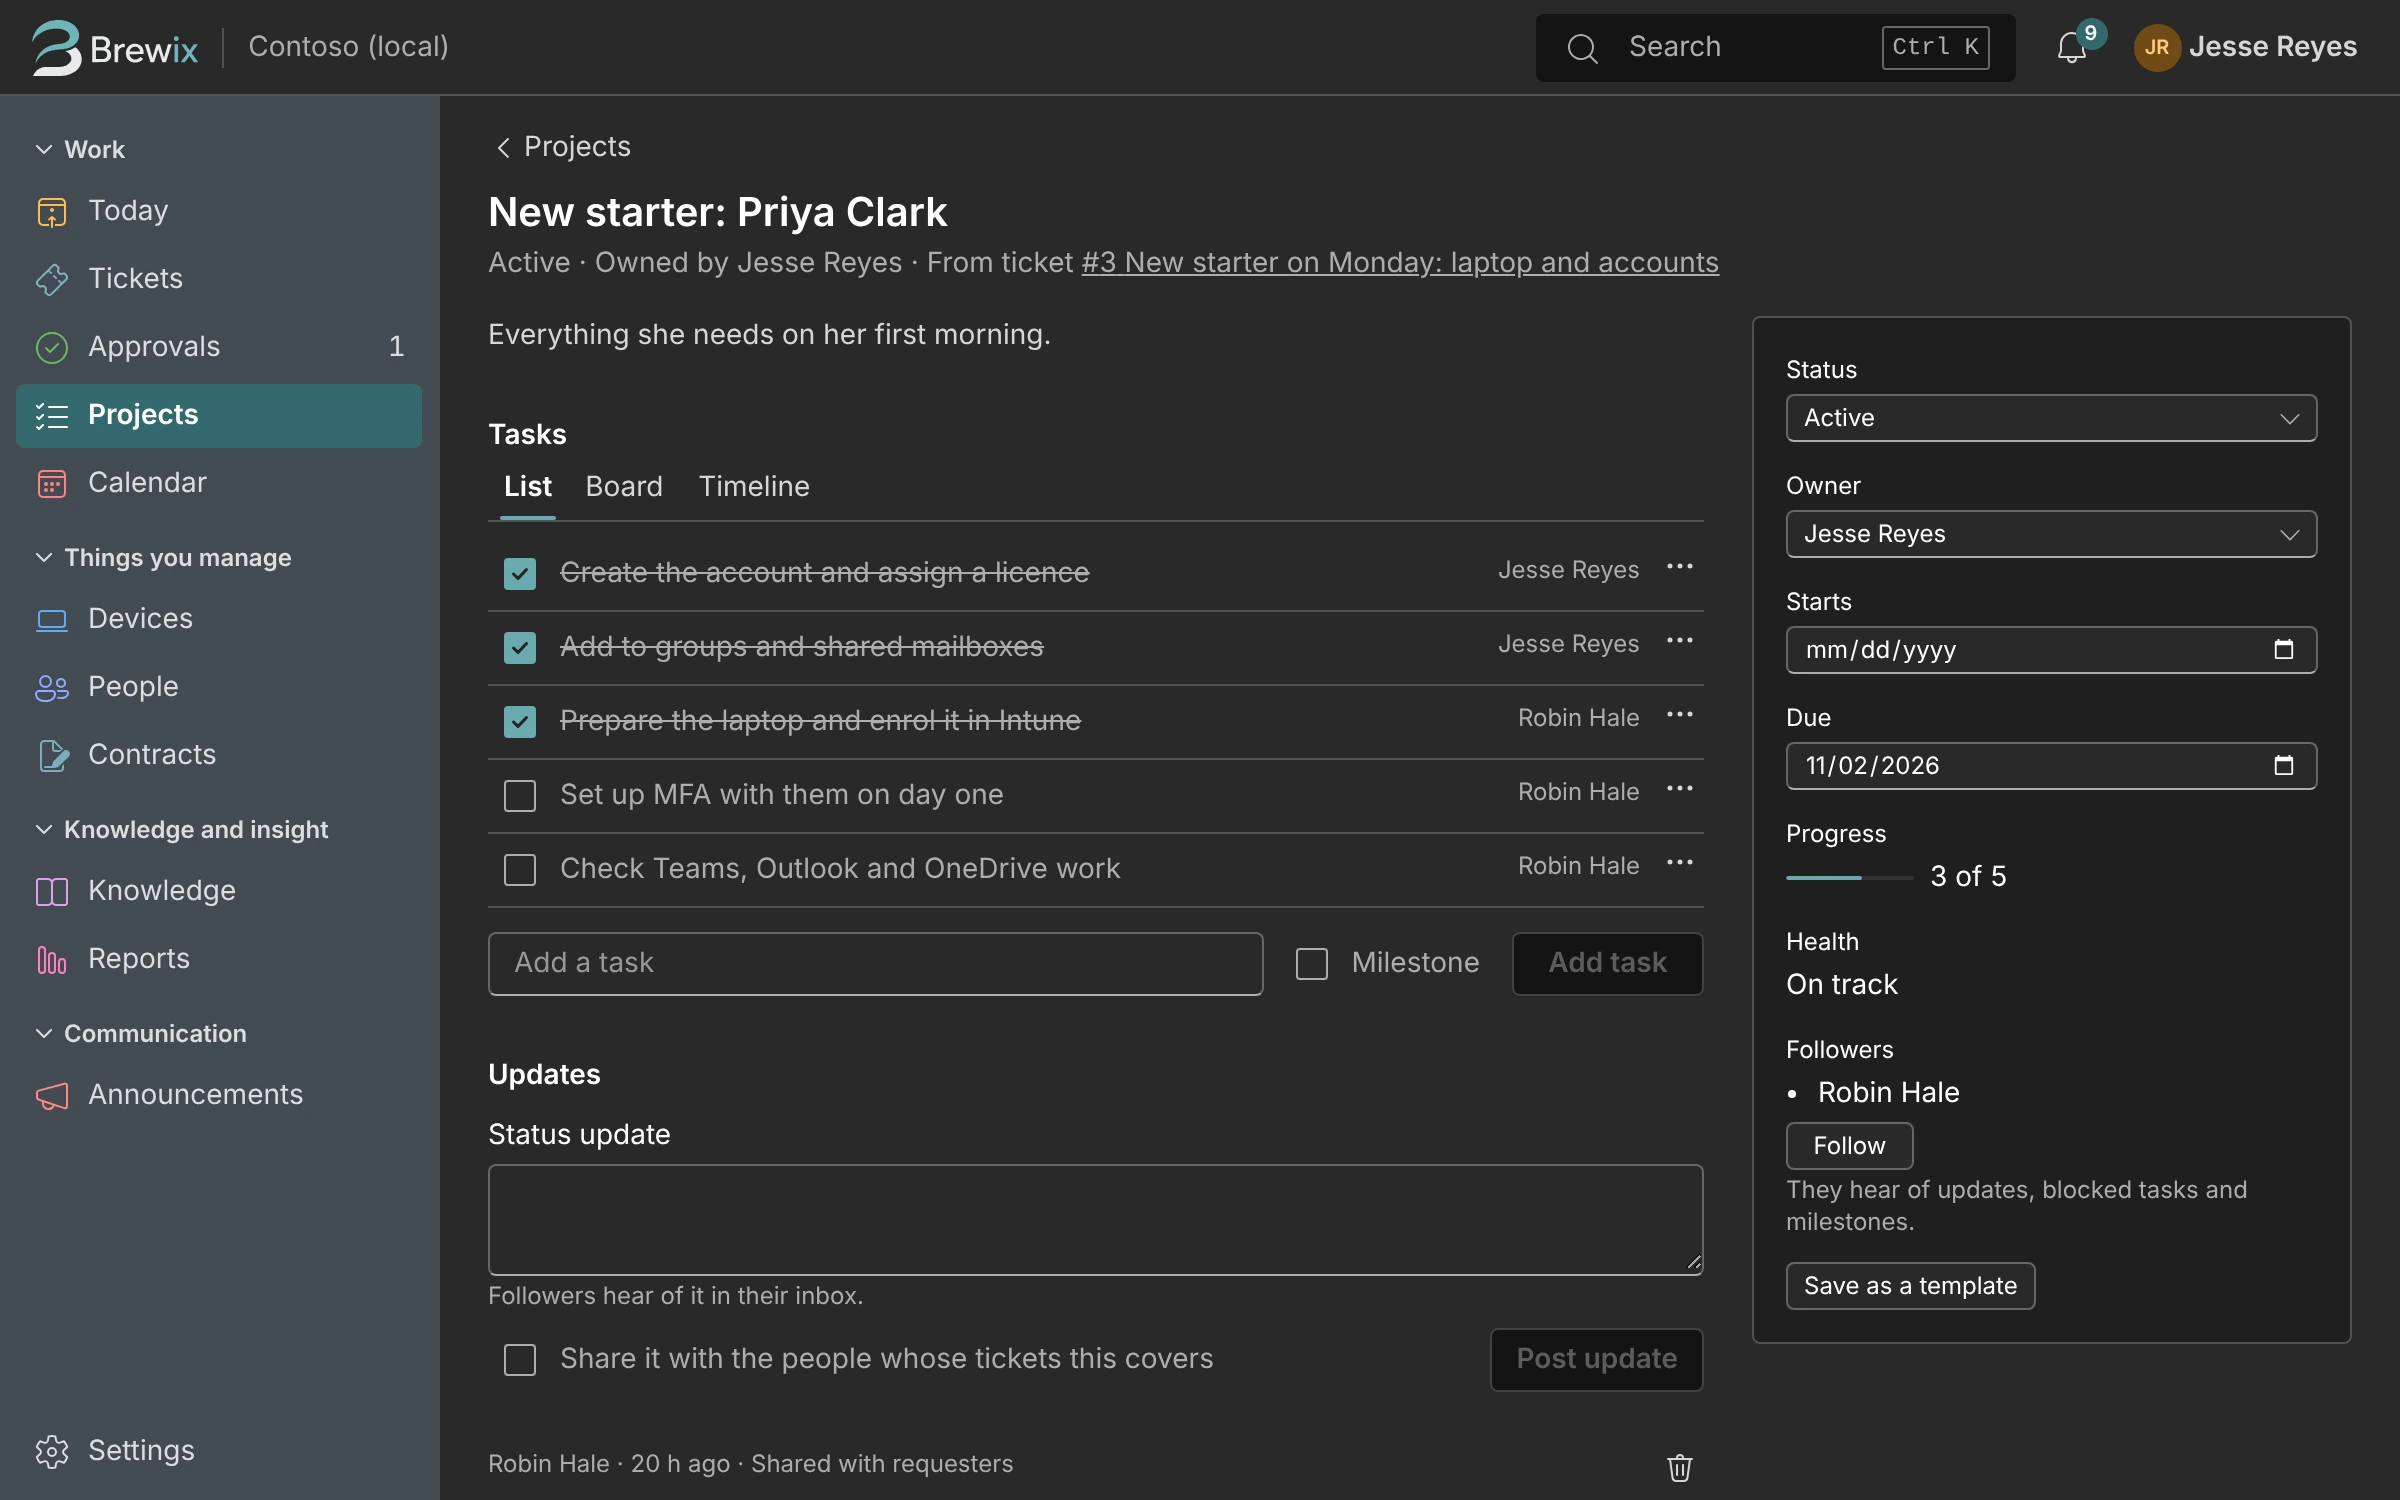Open Contracts in the sidebar
This screenshot has width=2400, height=1500.
point(219,755)
